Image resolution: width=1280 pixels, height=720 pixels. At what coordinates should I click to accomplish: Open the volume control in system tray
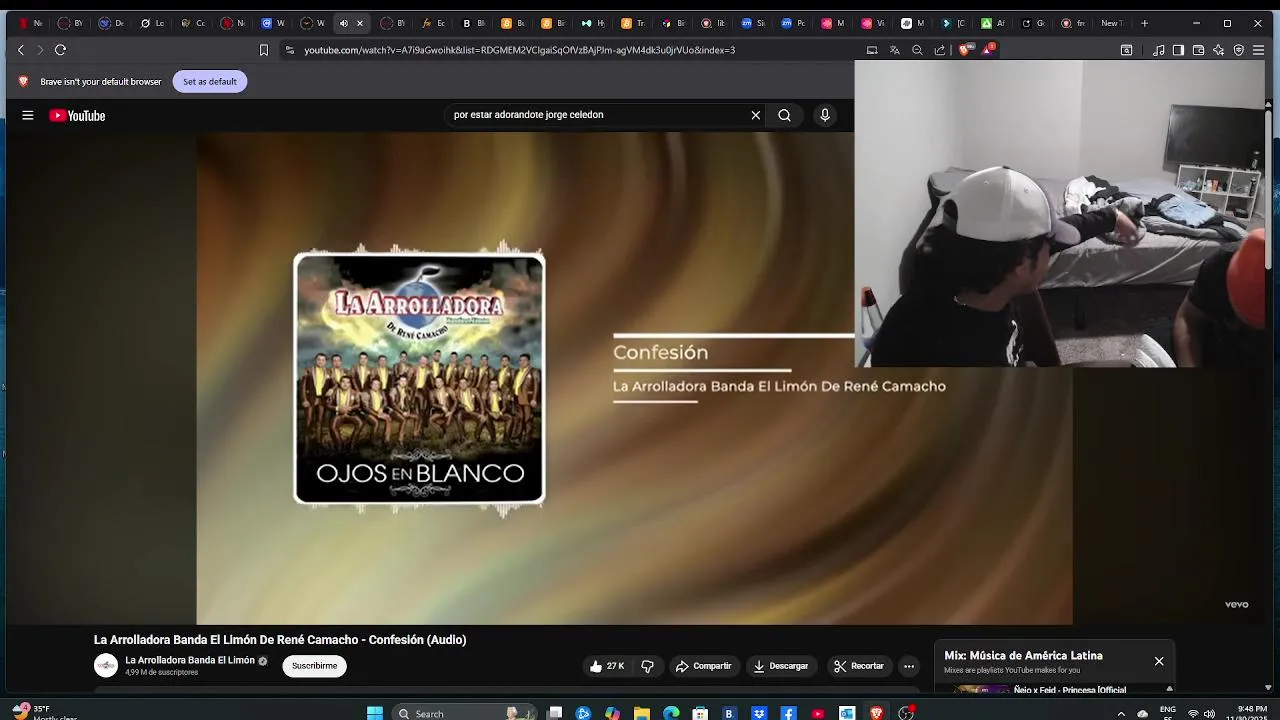coord(1209,714)
